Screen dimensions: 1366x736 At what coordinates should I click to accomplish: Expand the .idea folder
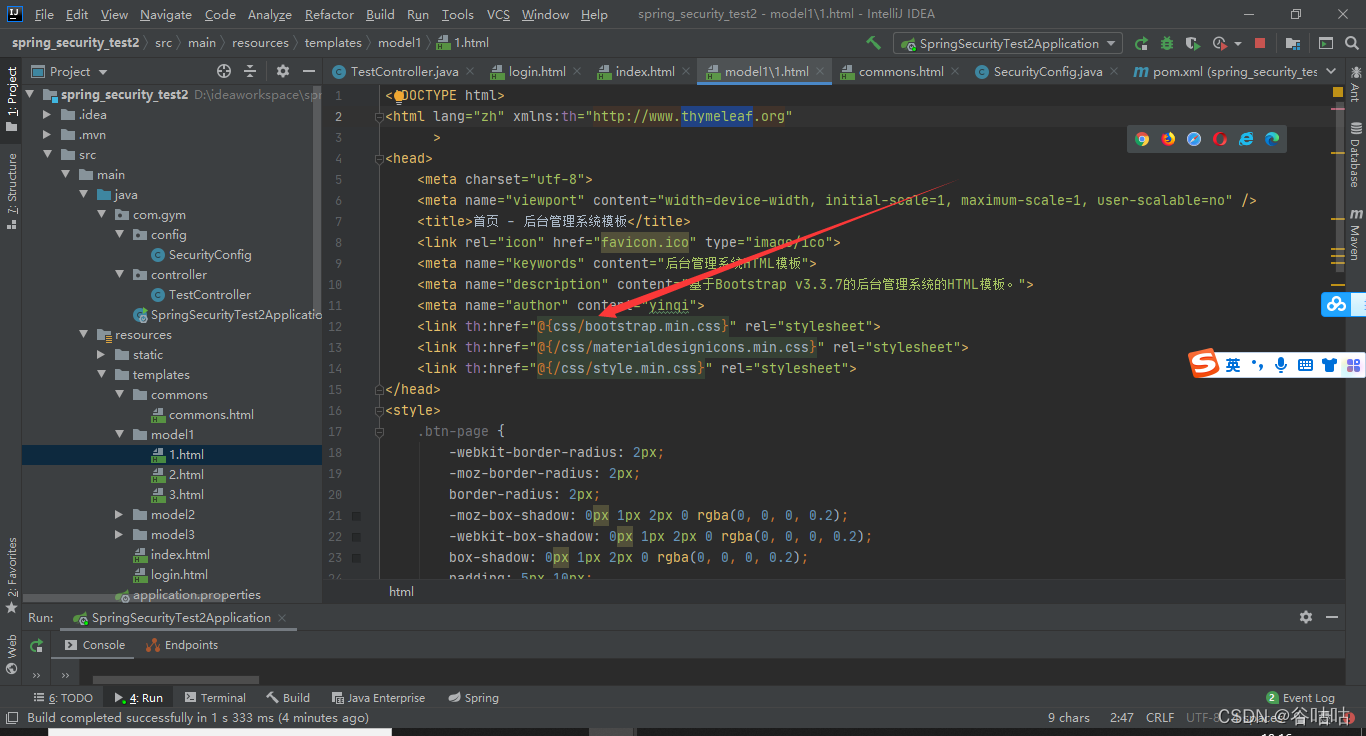[47, 115]
